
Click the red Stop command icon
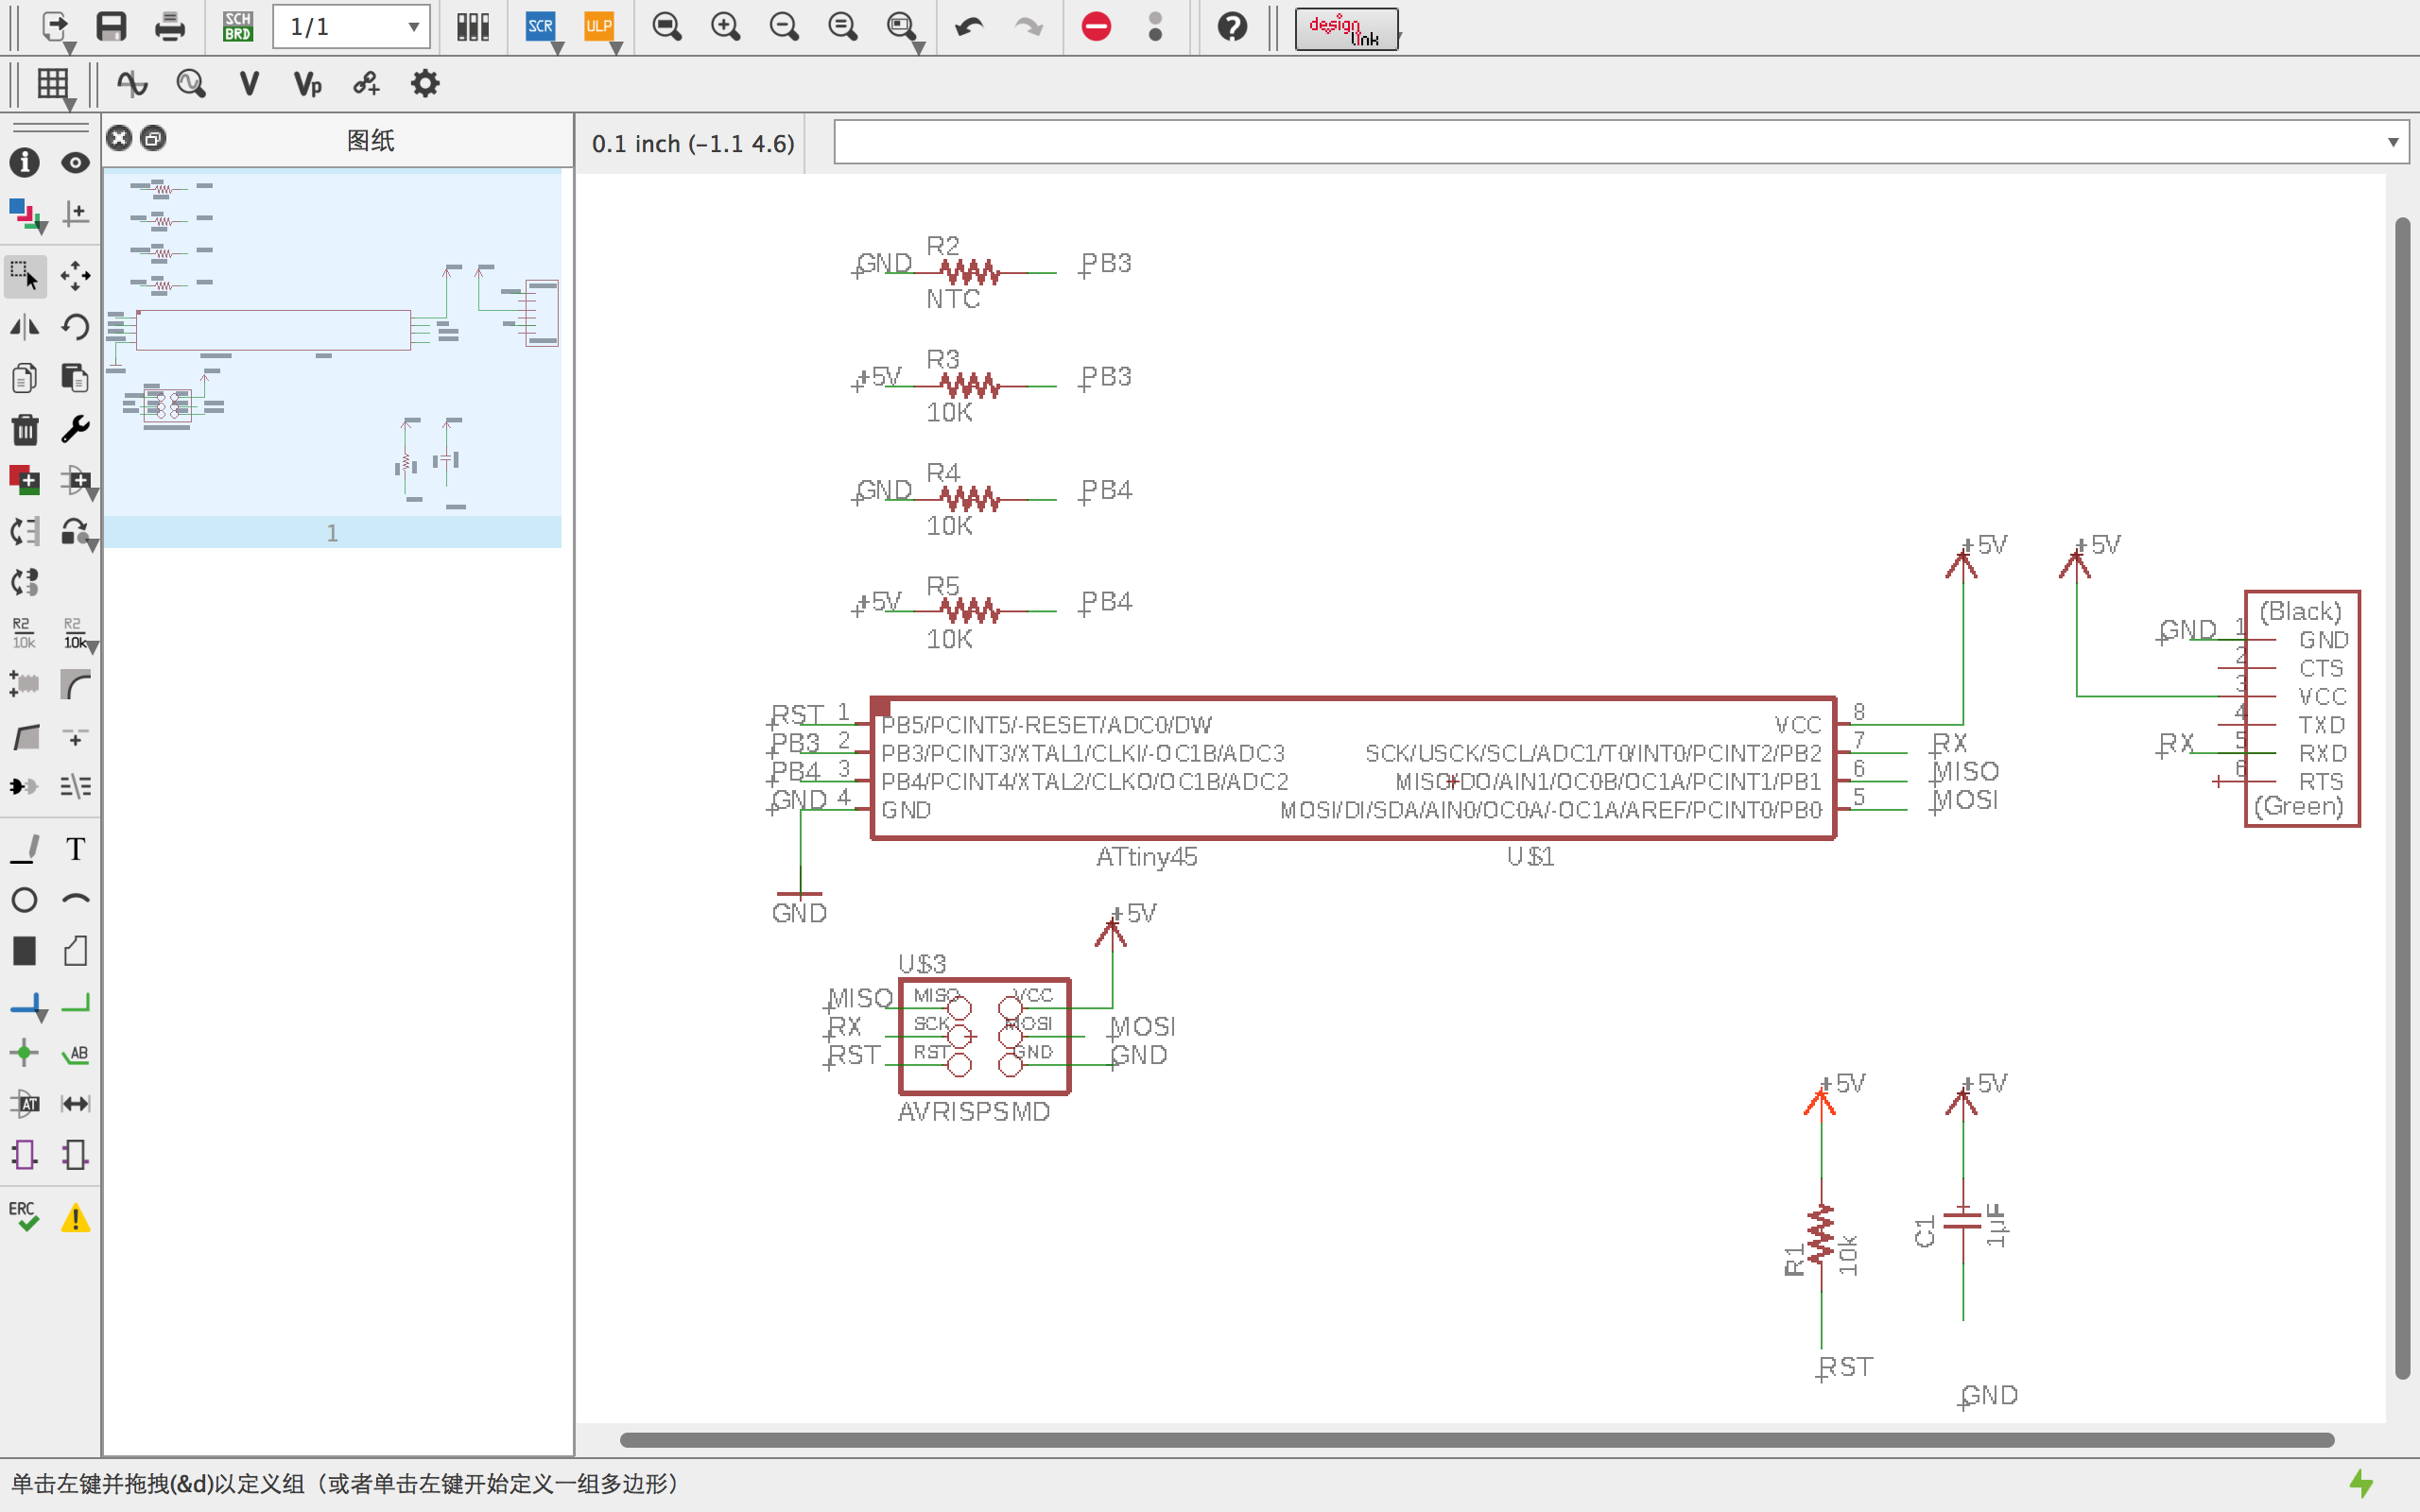[x=1096, y=27]
